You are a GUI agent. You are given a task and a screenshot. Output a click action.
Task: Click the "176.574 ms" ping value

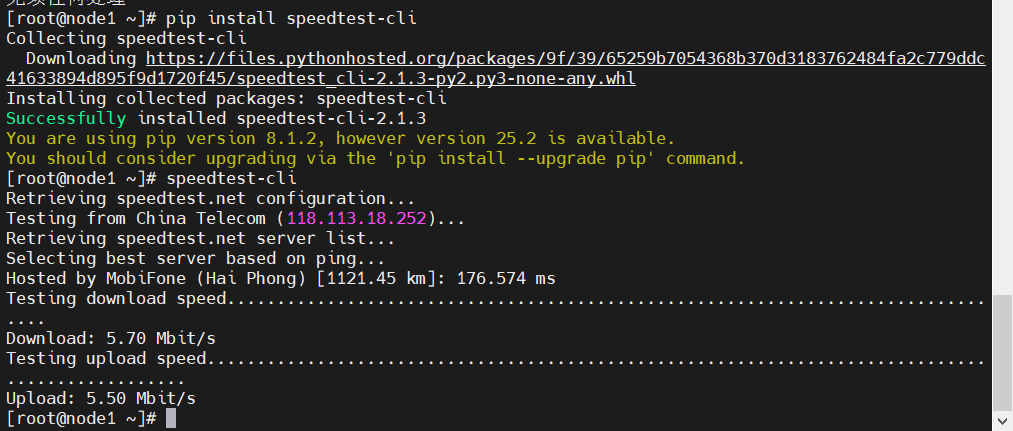coord(505,278)
